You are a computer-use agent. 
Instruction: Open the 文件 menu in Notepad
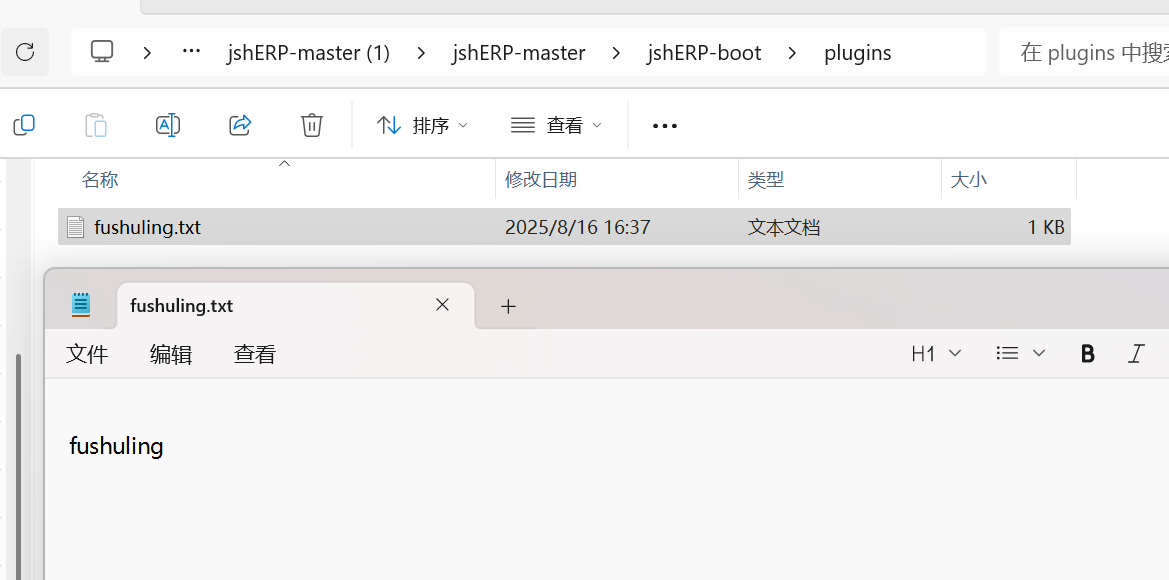point(87,354)
